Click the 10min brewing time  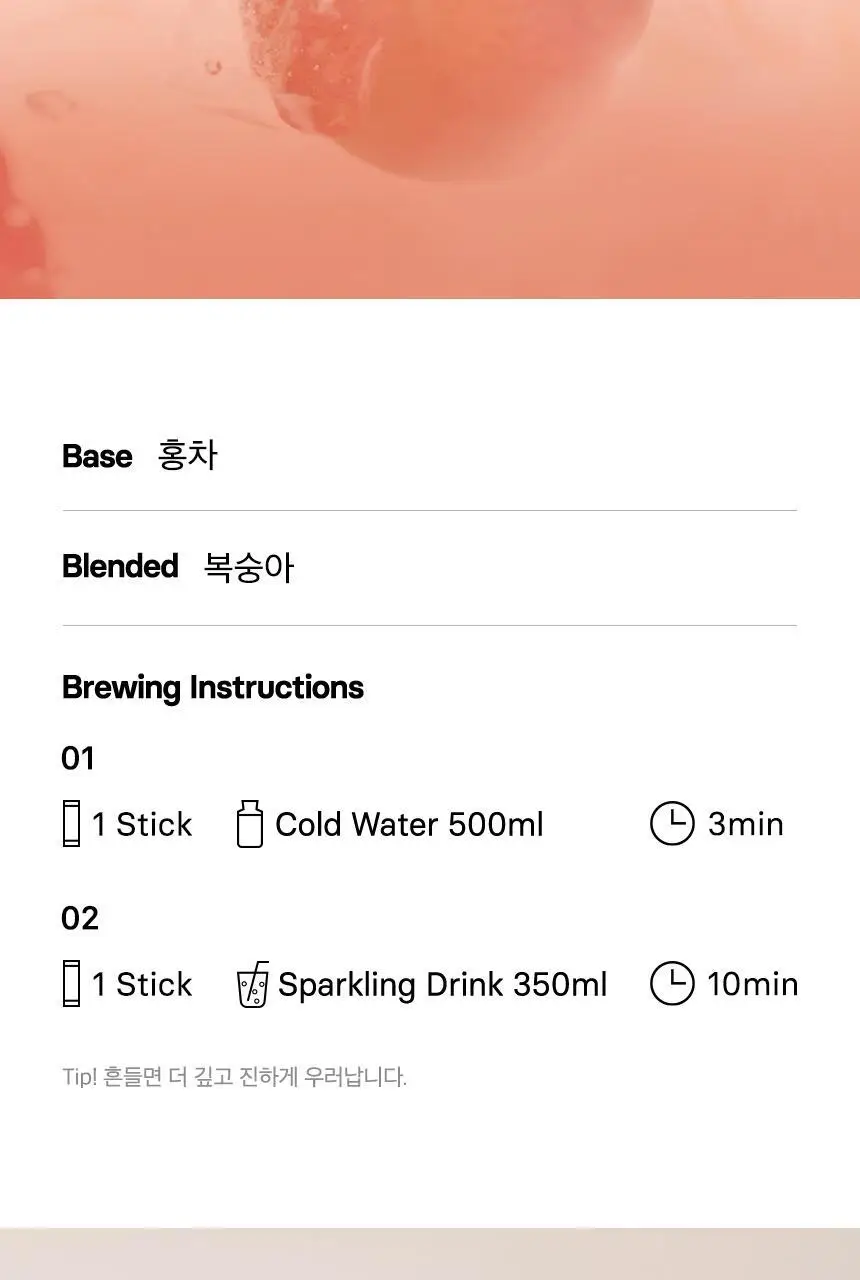[753, 985]
